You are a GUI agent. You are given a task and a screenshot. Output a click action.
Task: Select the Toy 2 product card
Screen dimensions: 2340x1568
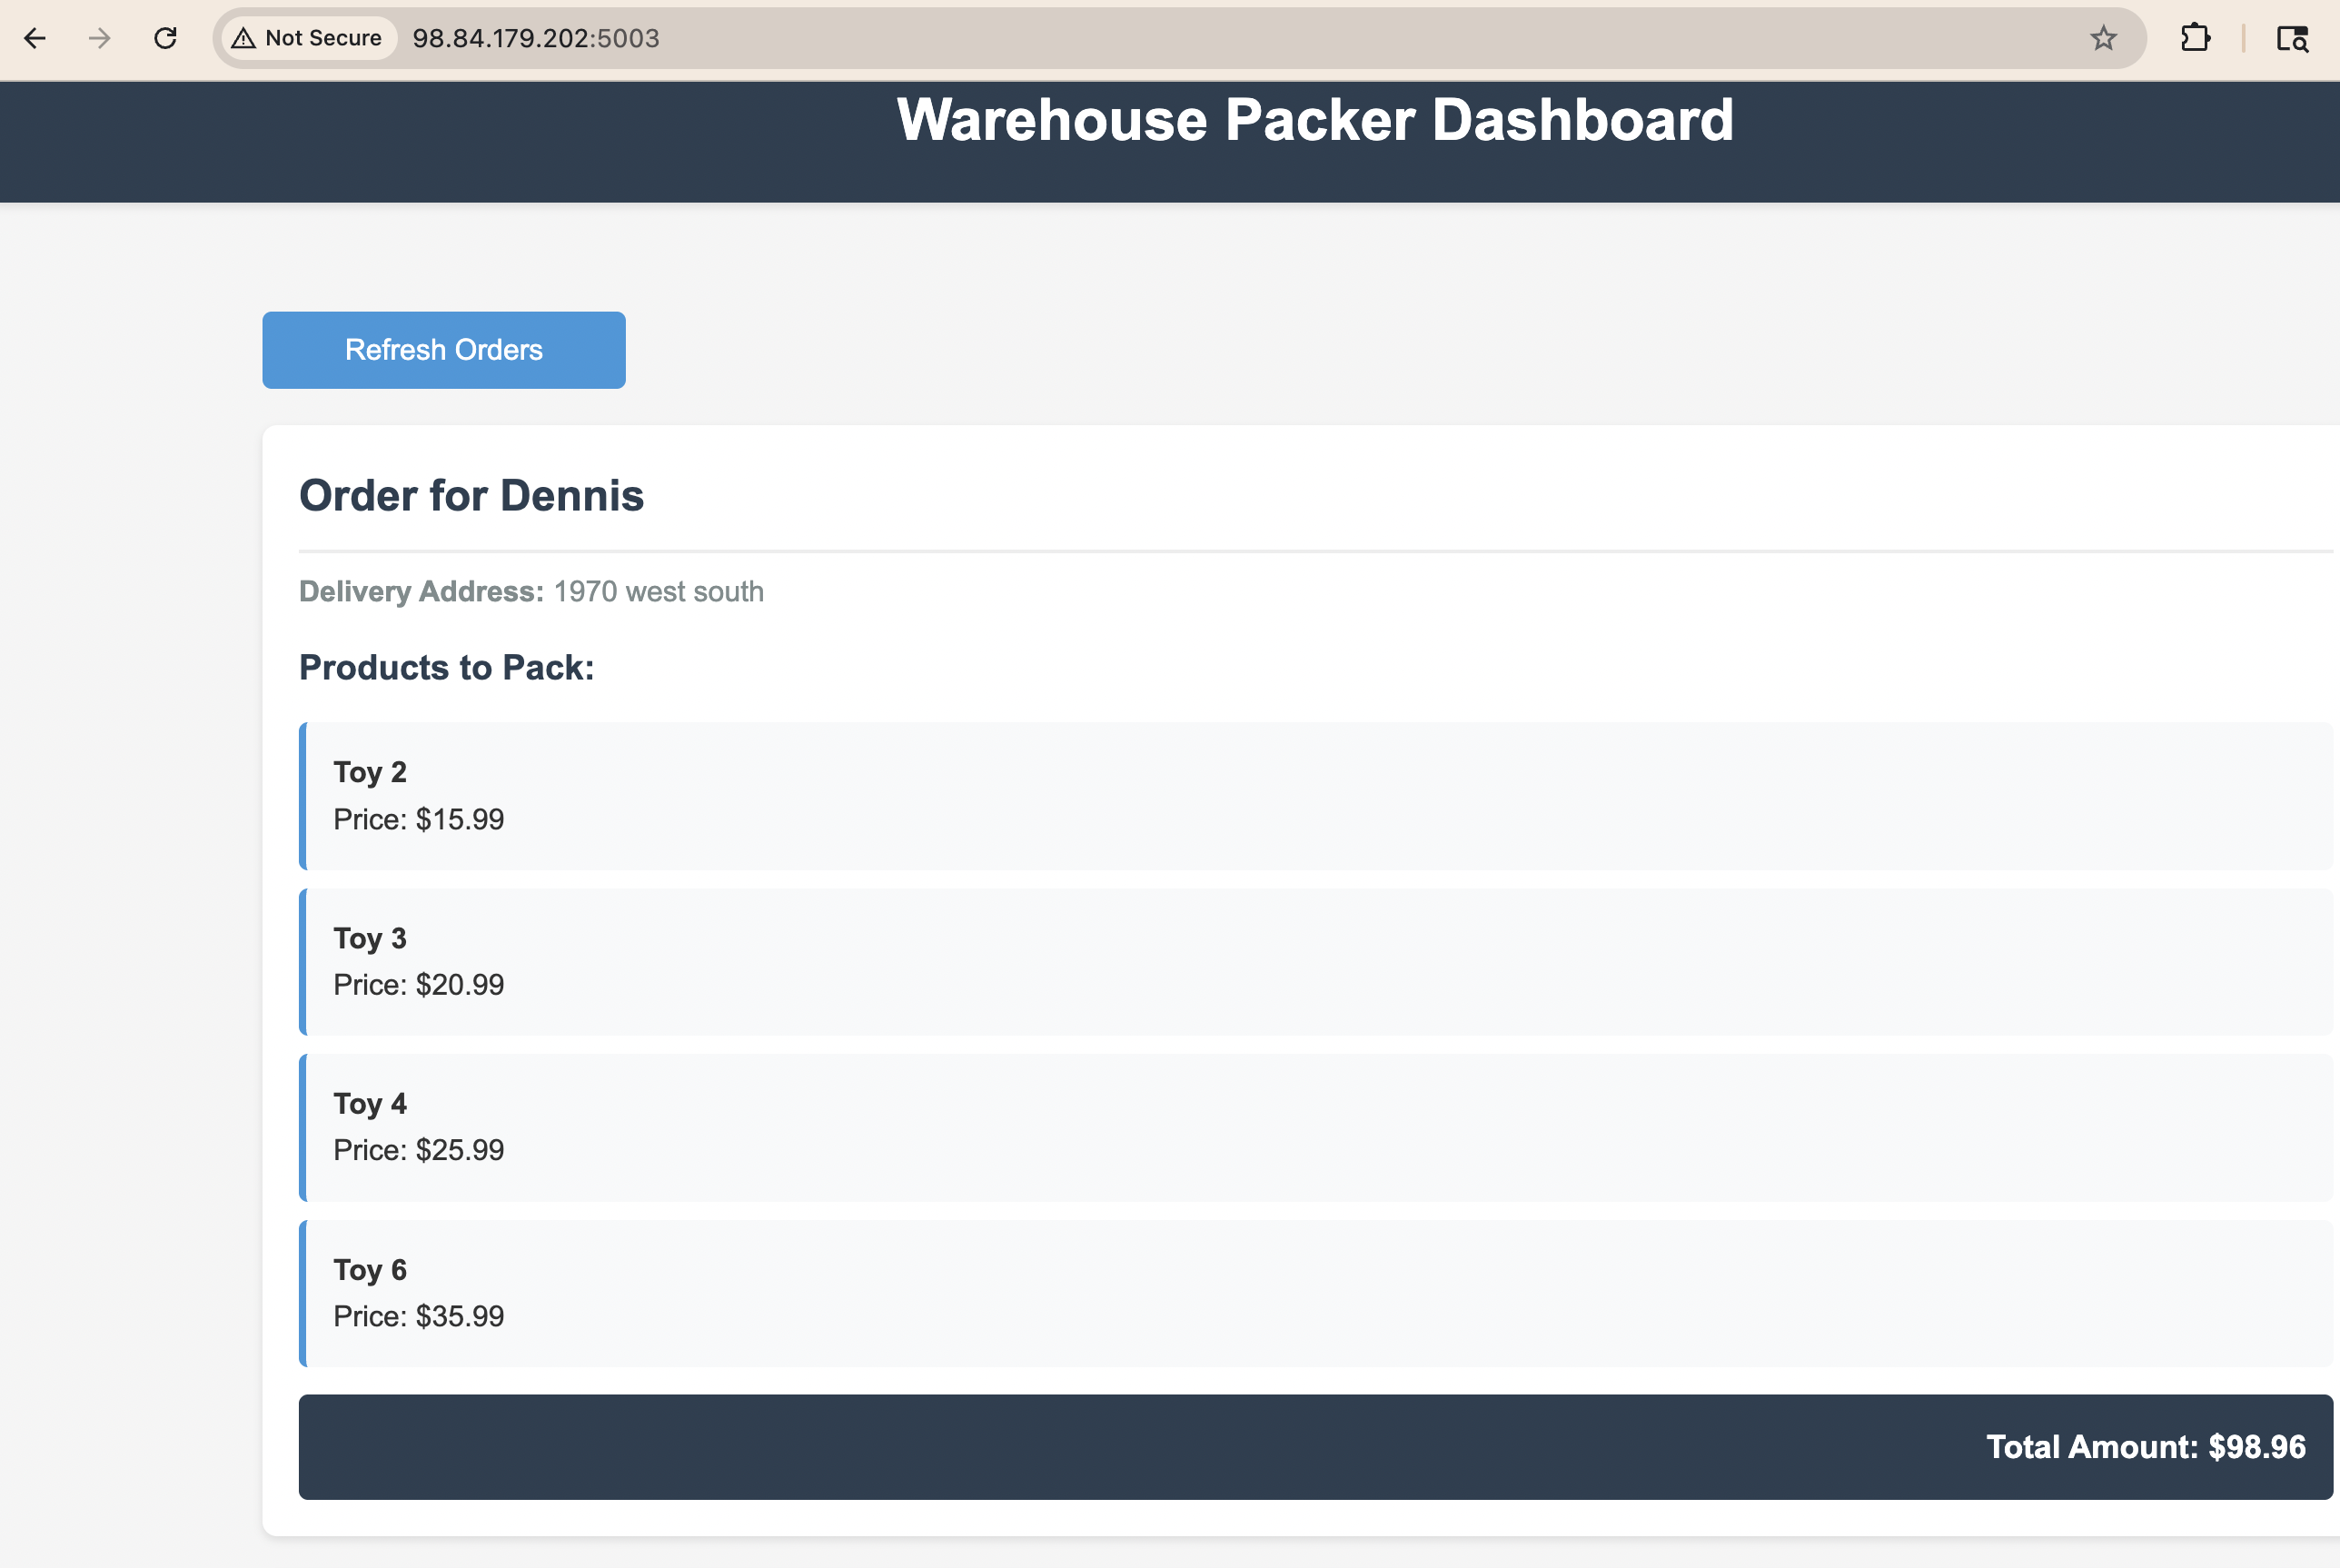tap(1315, 795)
